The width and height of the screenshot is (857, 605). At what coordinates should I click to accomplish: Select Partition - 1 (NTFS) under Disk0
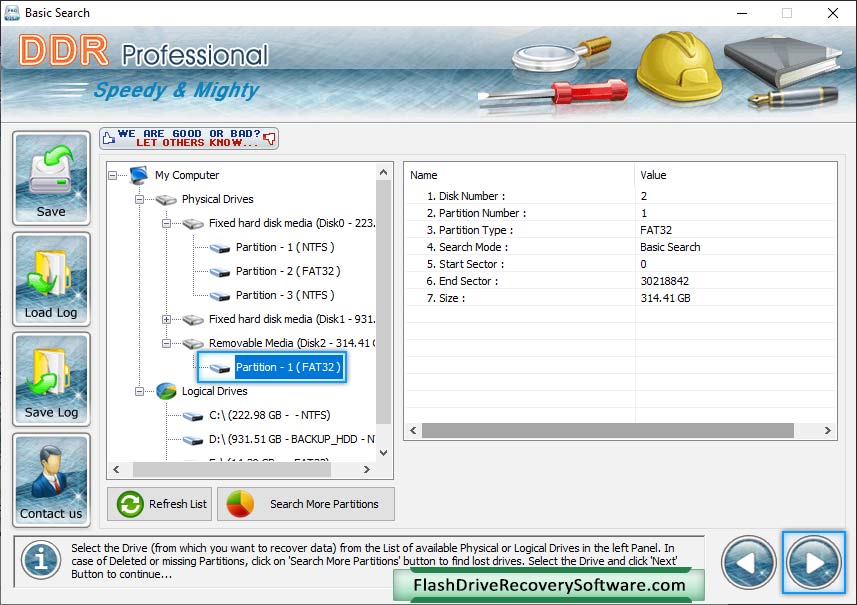(285, 248)
